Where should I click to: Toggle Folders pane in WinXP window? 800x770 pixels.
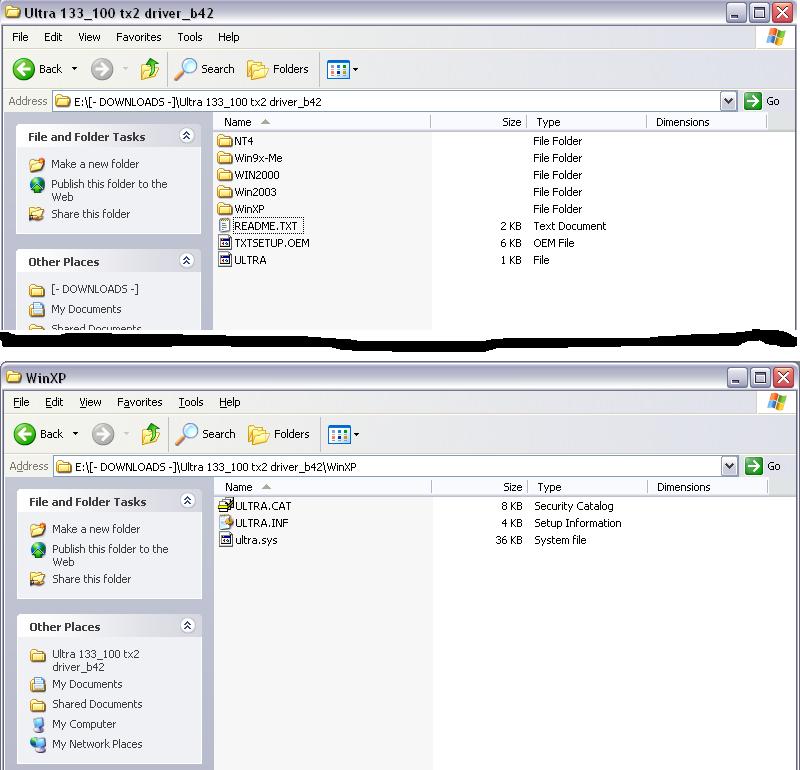click(x=279, y=434)
